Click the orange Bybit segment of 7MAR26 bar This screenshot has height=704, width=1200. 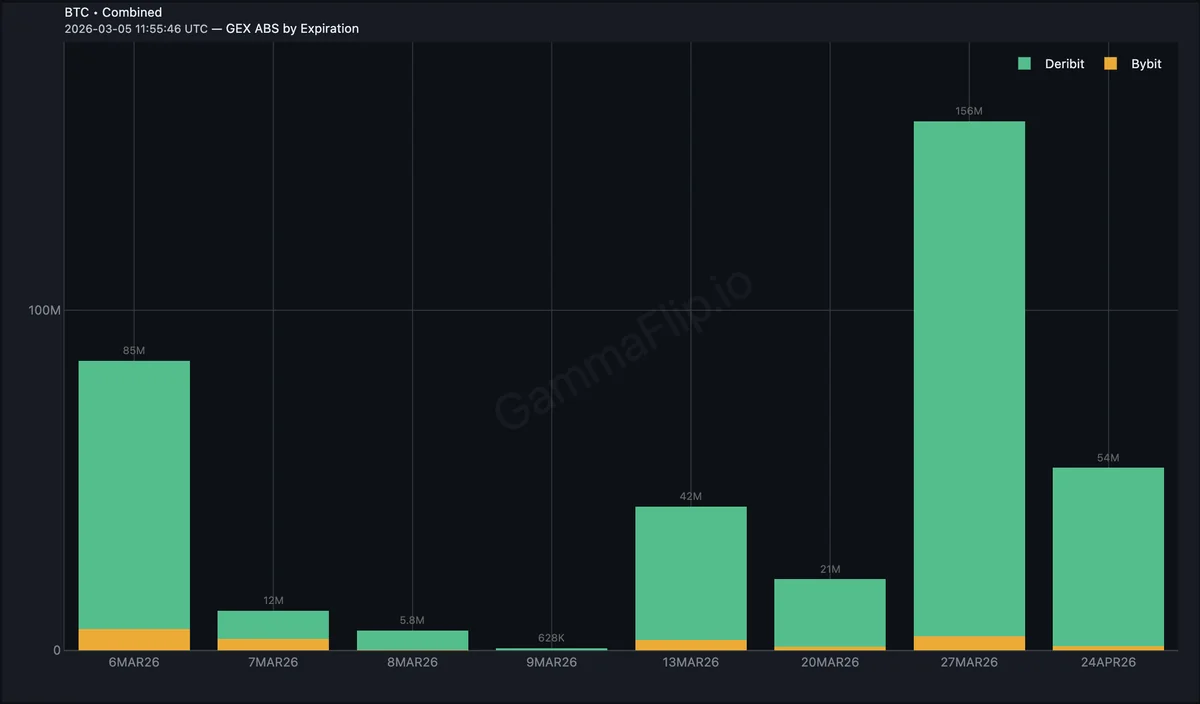pyautogui.click(x=273, y=645)
